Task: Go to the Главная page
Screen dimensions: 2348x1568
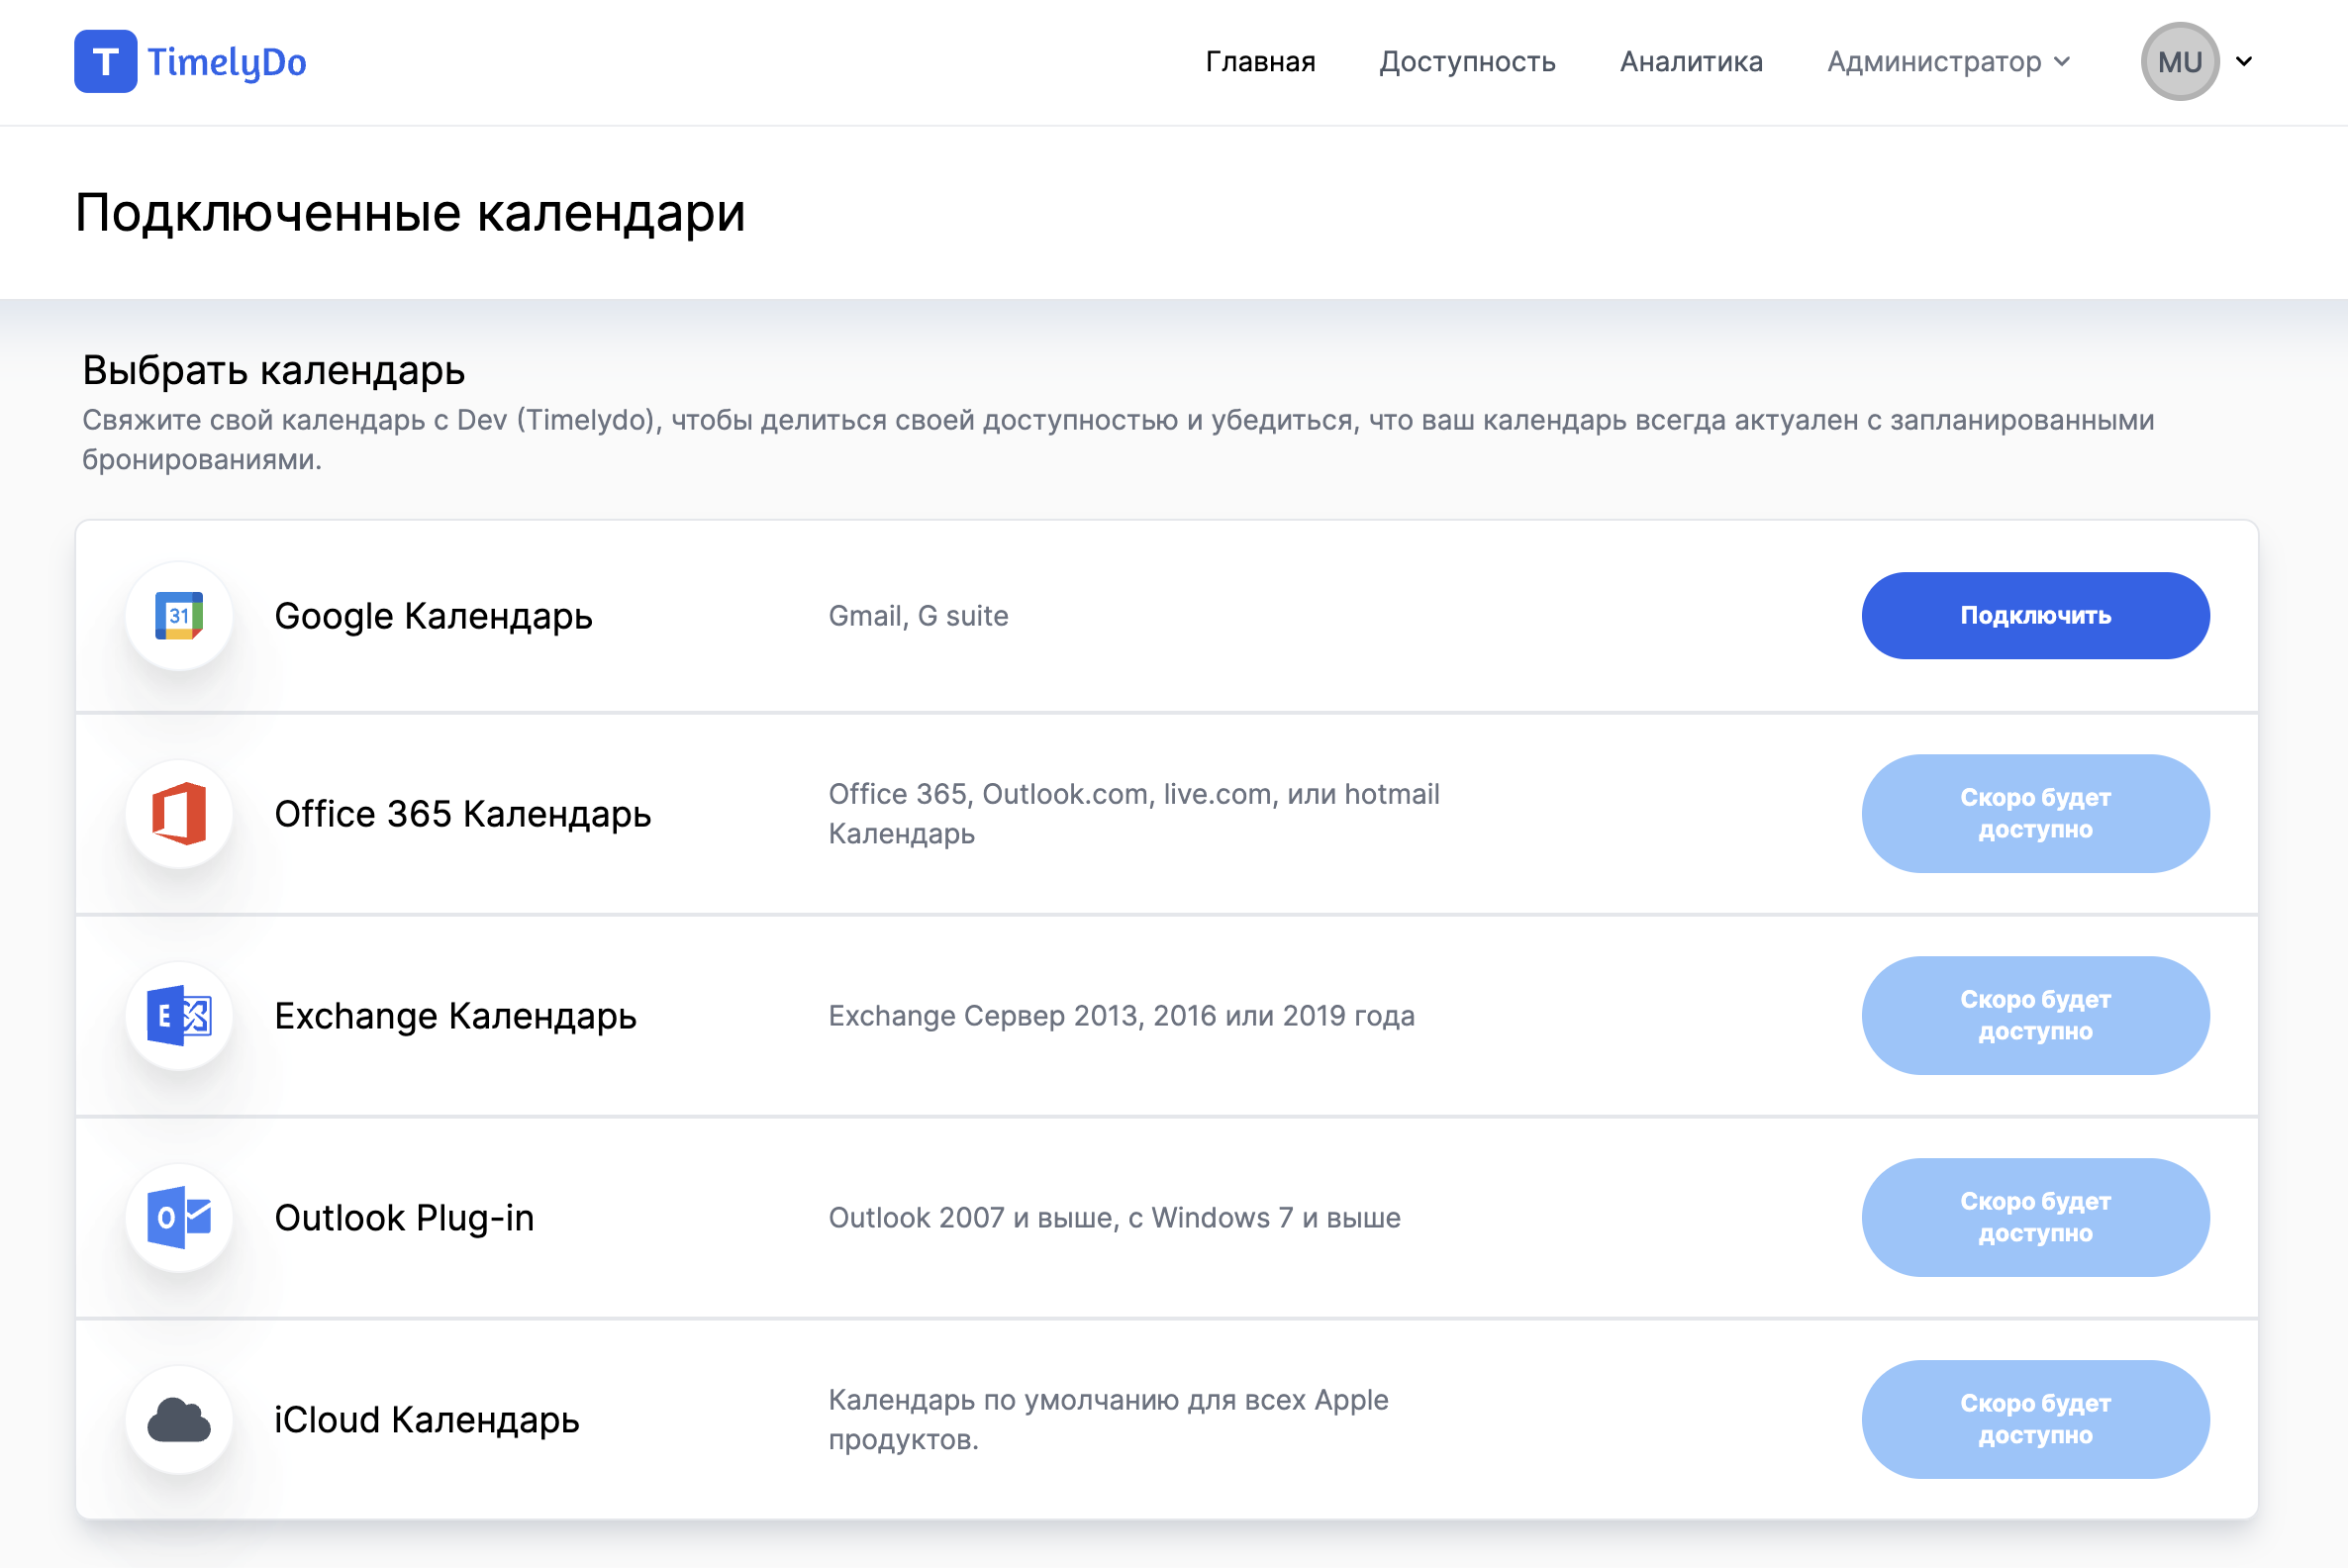Action: 1260,62
